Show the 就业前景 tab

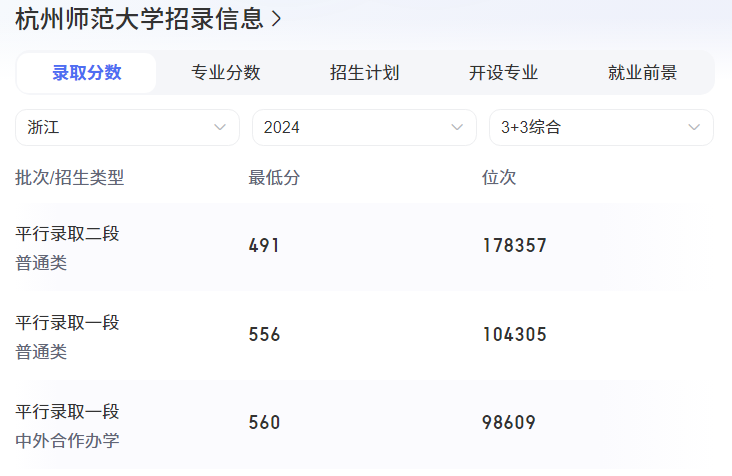(642, 73)
